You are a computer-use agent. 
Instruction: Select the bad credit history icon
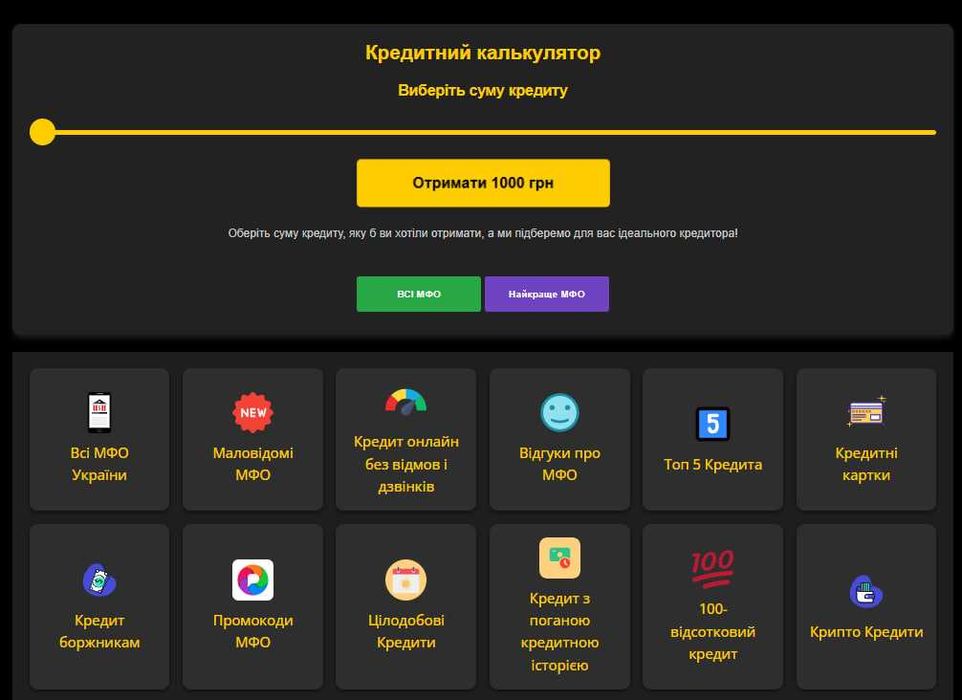(560, 558)
